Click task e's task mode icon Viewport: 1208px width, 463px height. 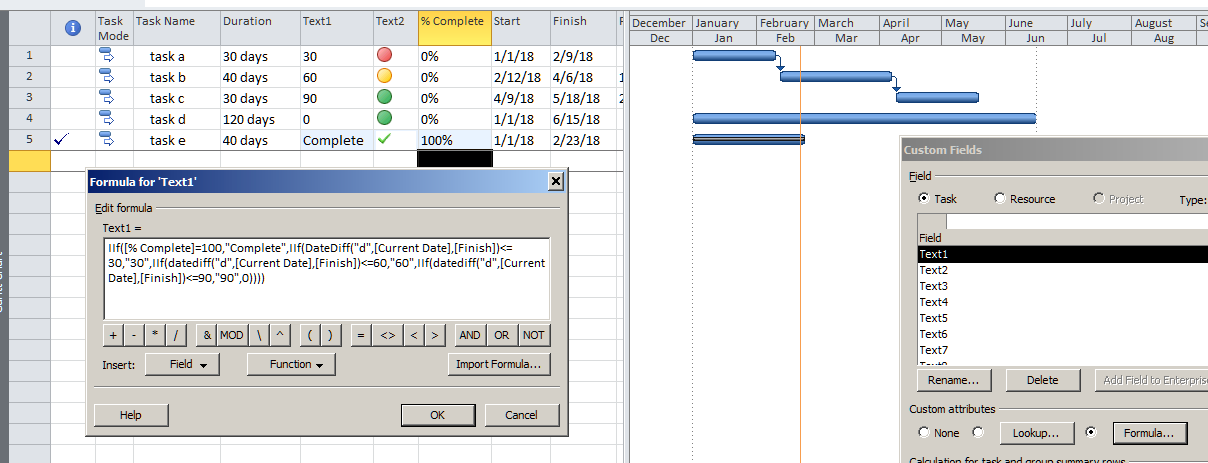(x=107, y=140)
